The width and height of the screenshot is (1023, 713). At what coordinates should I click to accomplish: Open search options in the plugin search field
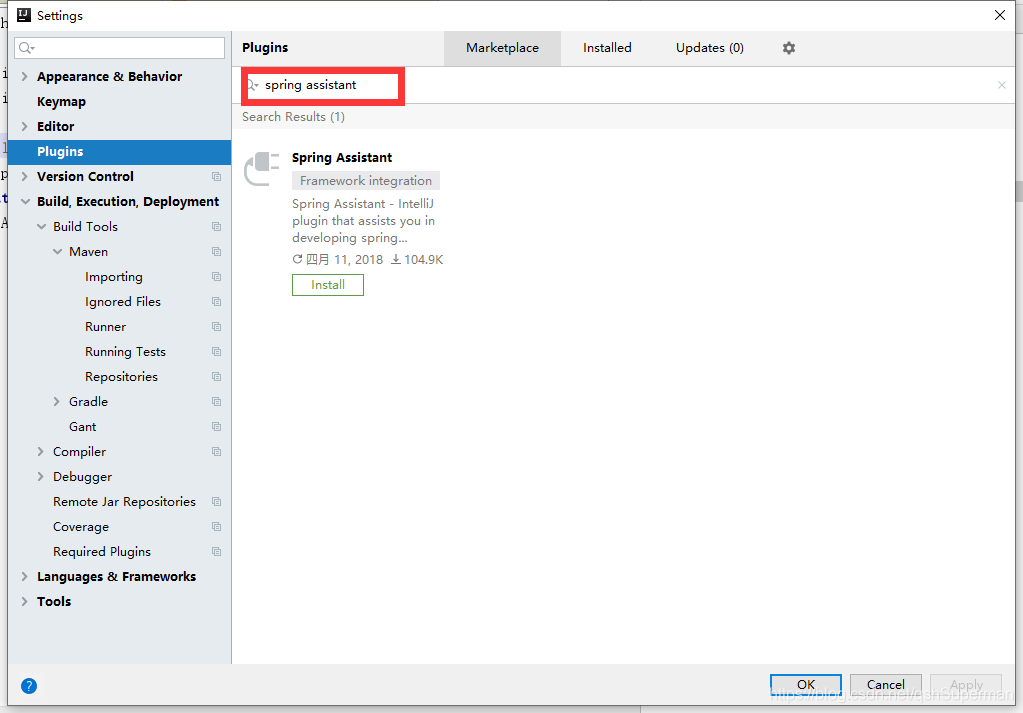point(252,85)
